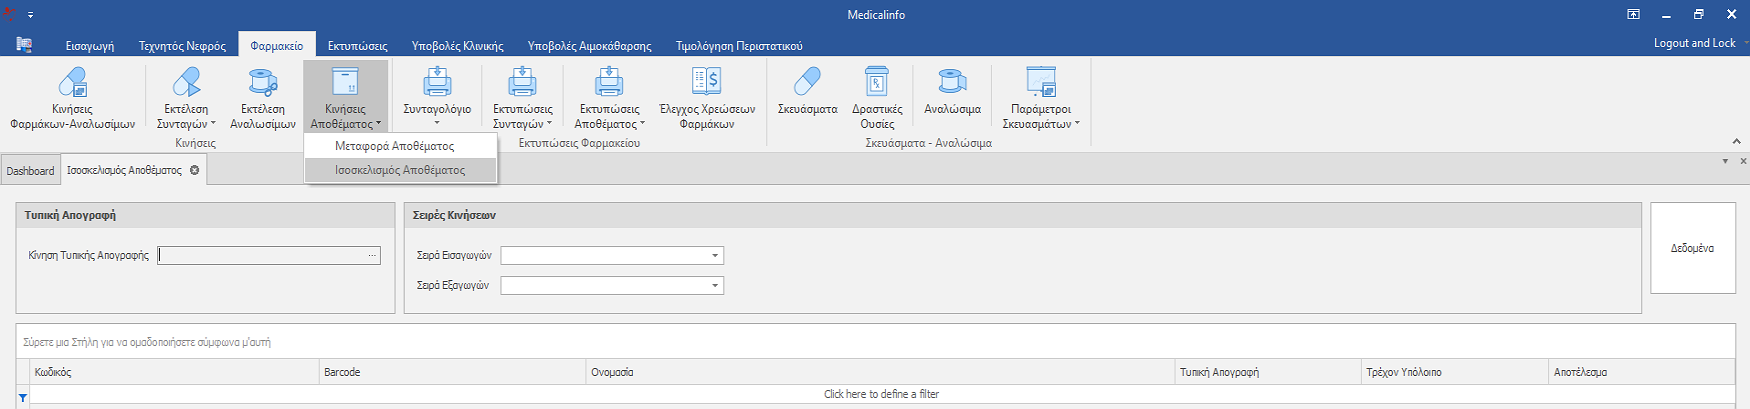Select Μεταφορά Αποθέματος menu entry

pyautogui.click(x=395, y=146)
